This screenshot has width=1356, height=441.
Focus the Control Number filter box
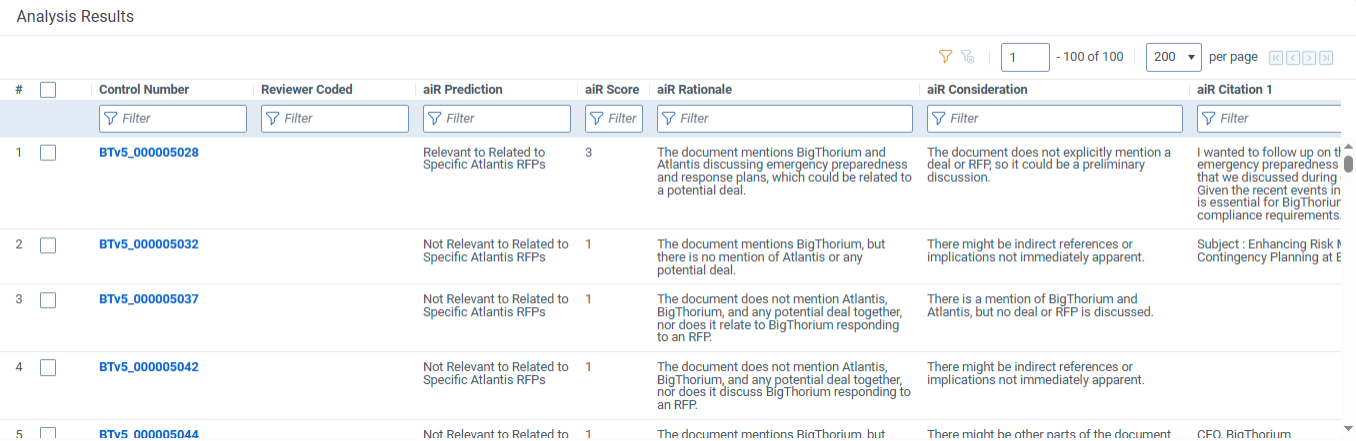[x=173, y=119]
